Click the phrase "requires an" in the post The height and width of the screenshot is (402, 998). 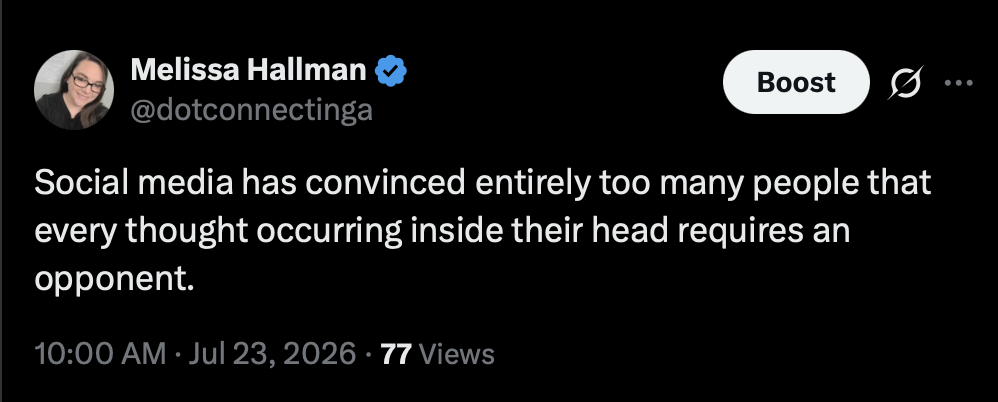click(x=763, y=232)
